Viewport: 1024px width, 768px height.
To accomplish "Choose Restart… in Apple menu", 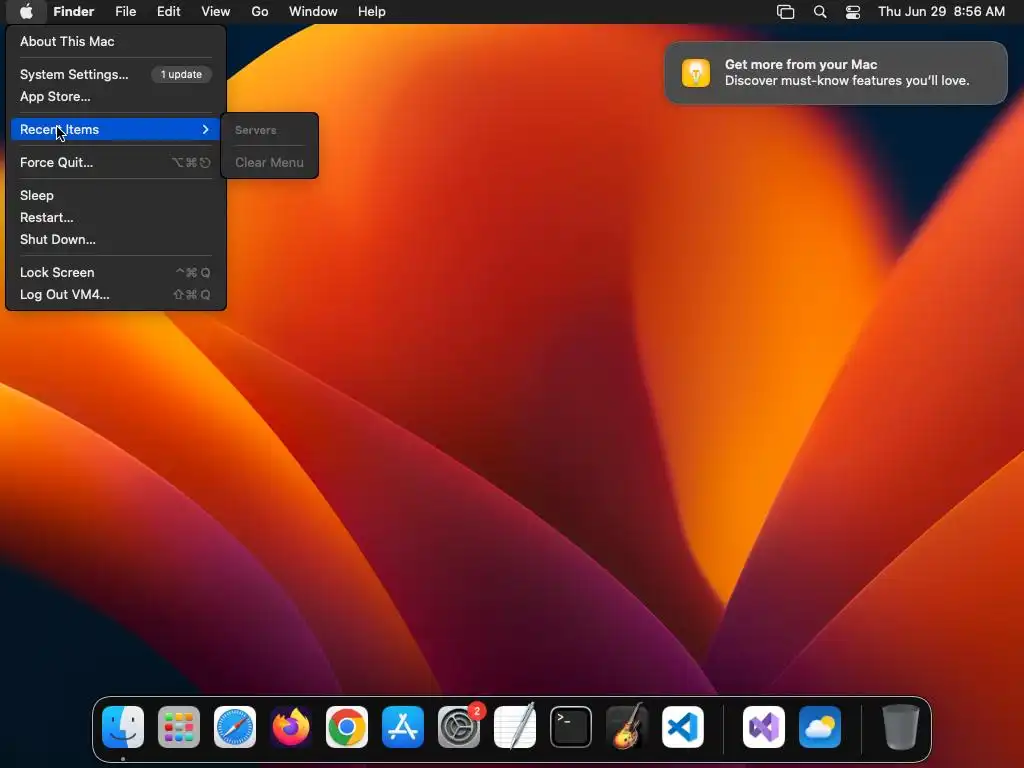I will (116, 217).
